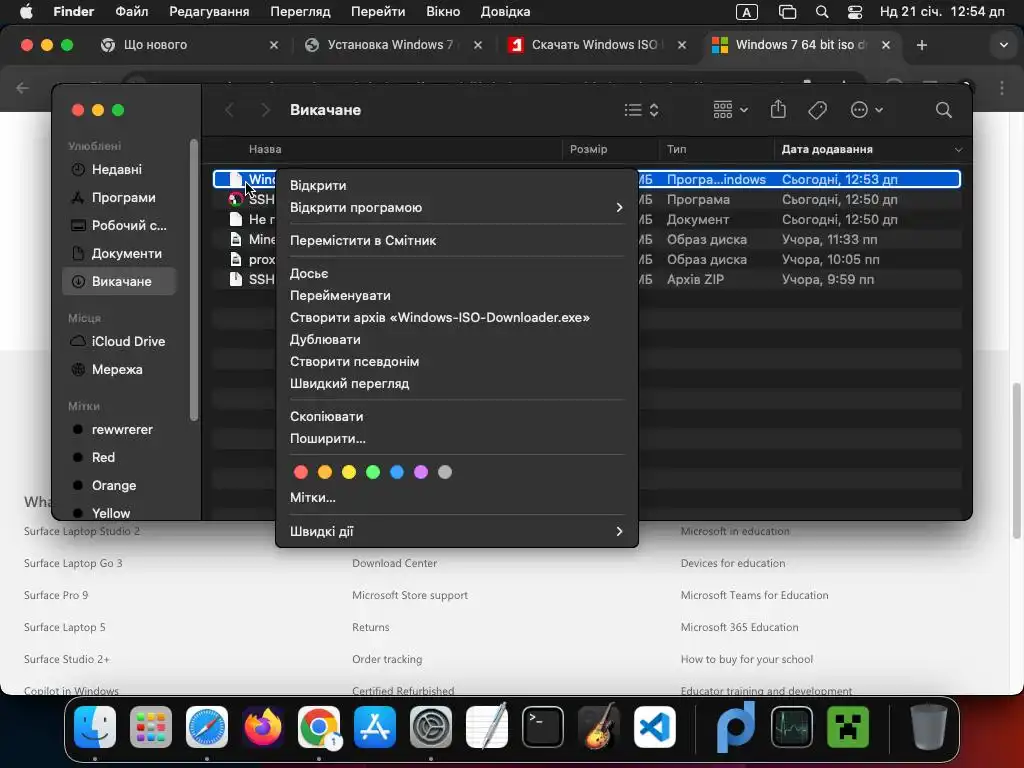1024x768 pixels.
Task: Launch Firefox from the Dock
Action: [x=263, y=727]
